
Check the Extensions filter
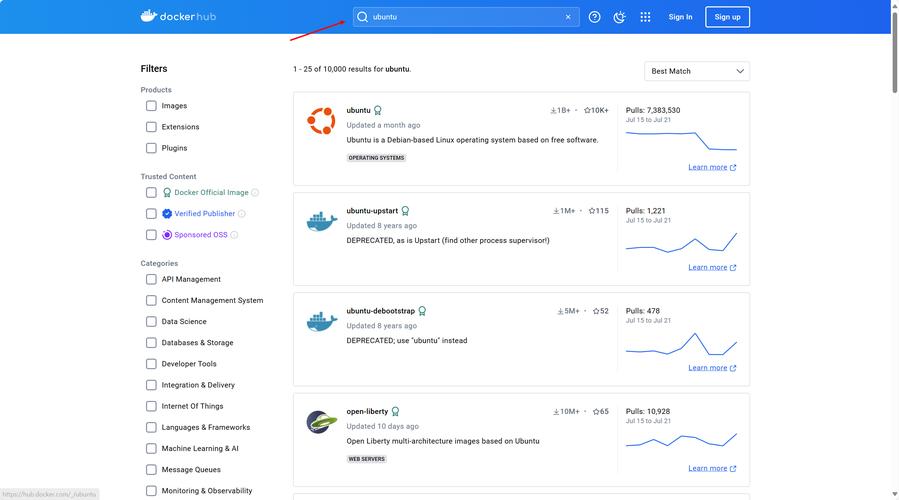pos(151,127)
